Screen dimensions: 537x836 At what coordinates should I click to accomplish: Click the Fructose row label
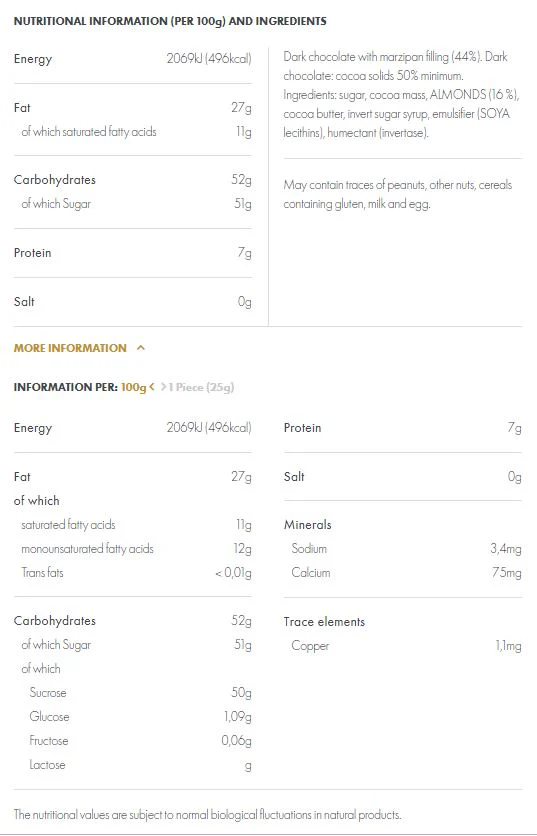(49, 741)
